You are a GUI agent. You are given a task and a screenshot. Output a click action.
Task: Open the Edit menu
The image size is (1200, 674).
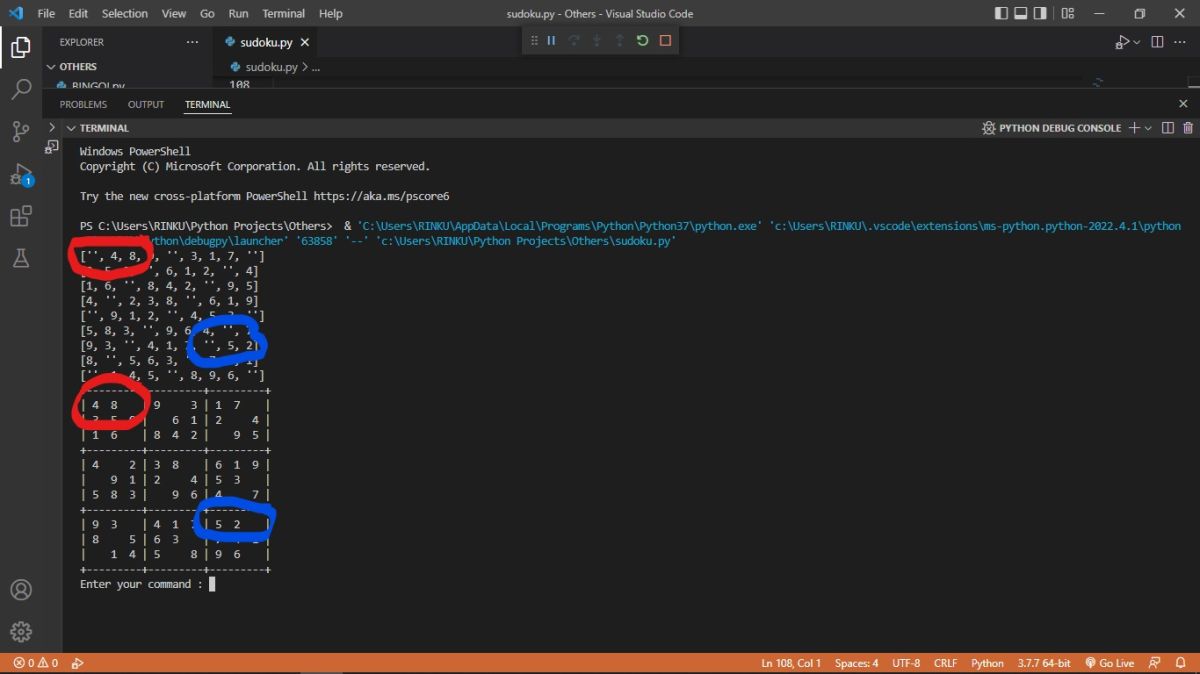[x=79, y=13]
